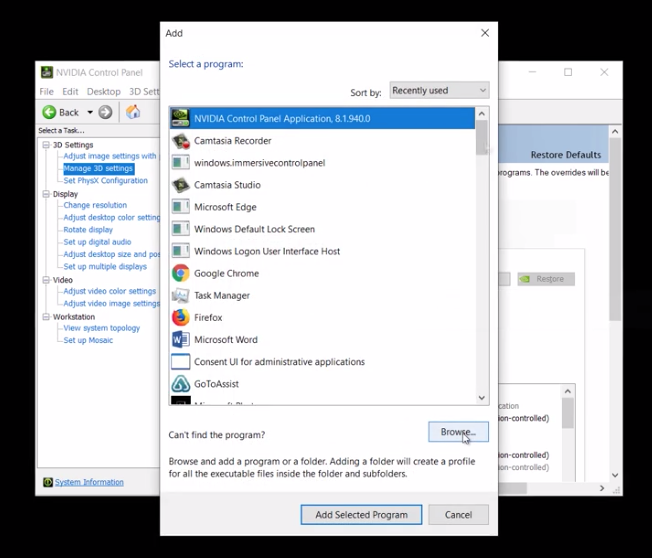Select GoToAssist in program list

322,383
